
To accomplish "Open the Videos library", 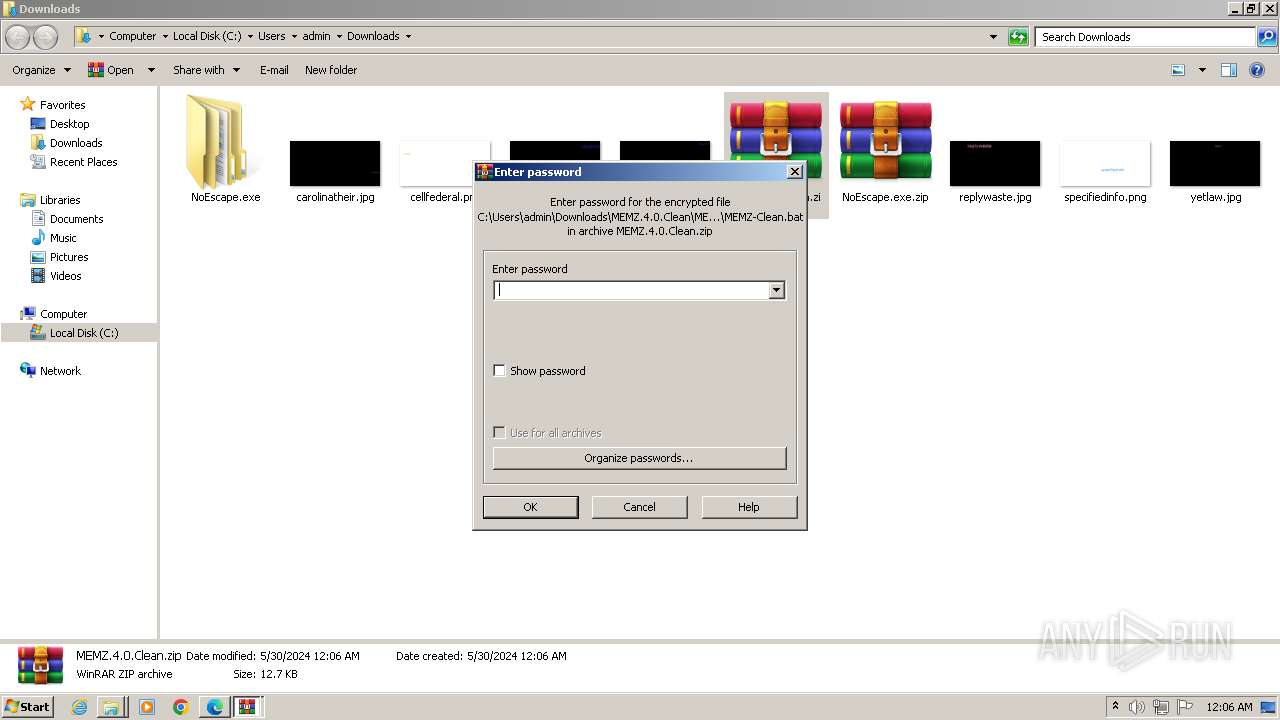I will (x=65, y=276).
